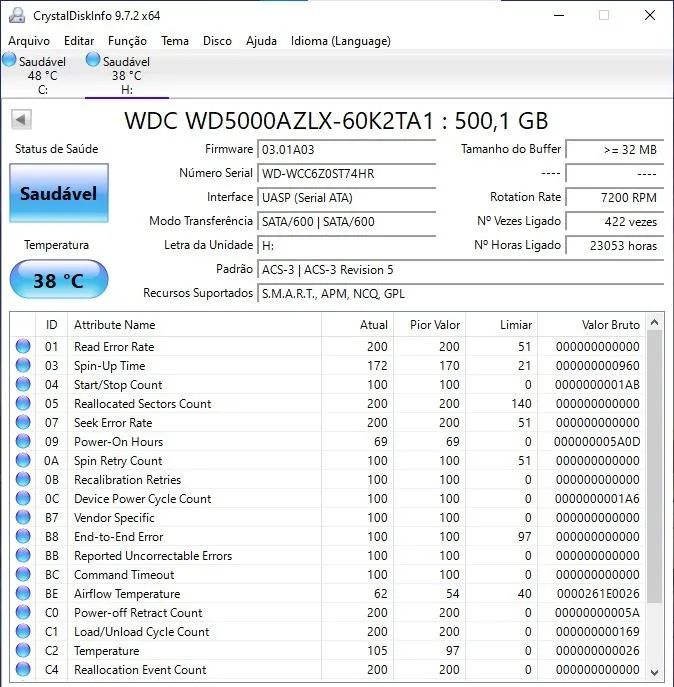Click the 422 vezes power-on count field
Image resolution: width=674 pixels, height=687 pixels.
coord(615,222)
